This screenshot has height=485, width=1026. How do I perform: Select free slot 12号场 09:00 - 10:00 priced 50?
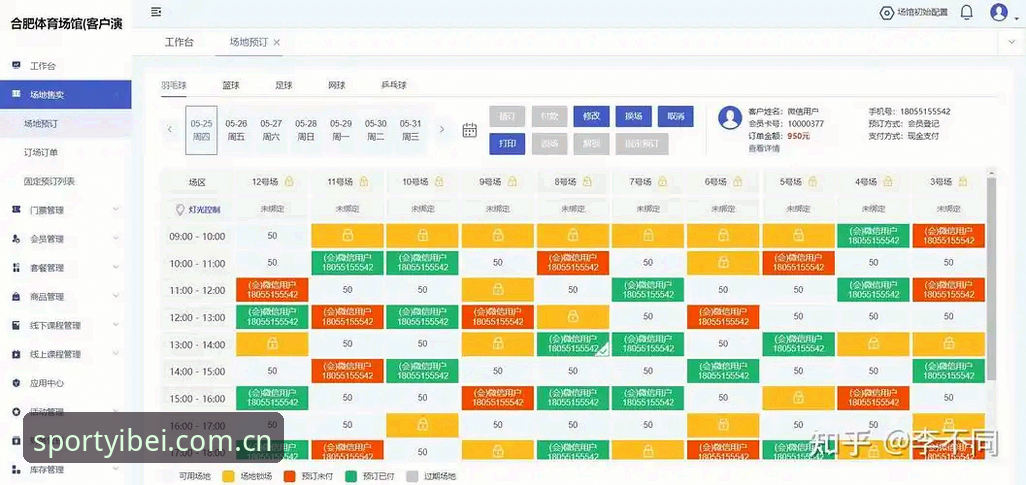272,236
